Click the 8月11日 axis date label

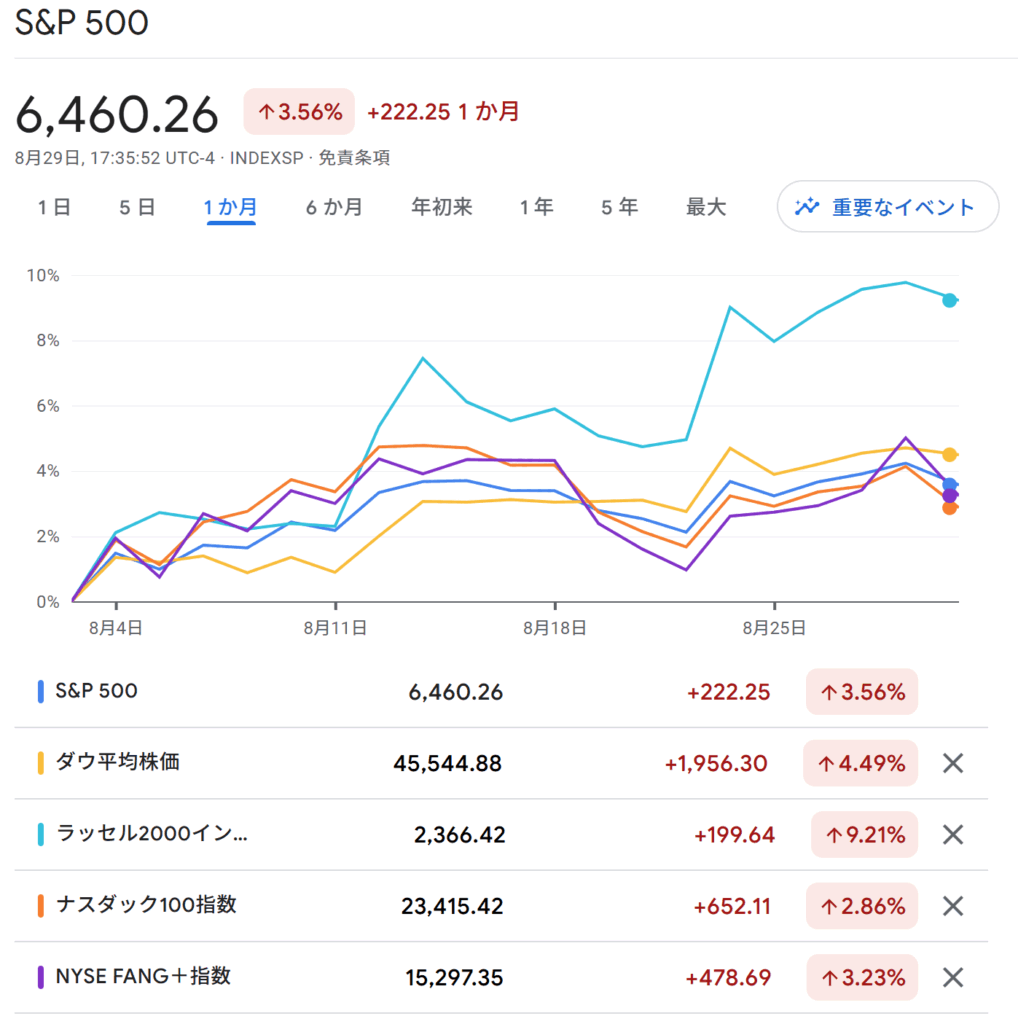click(335, 628)
